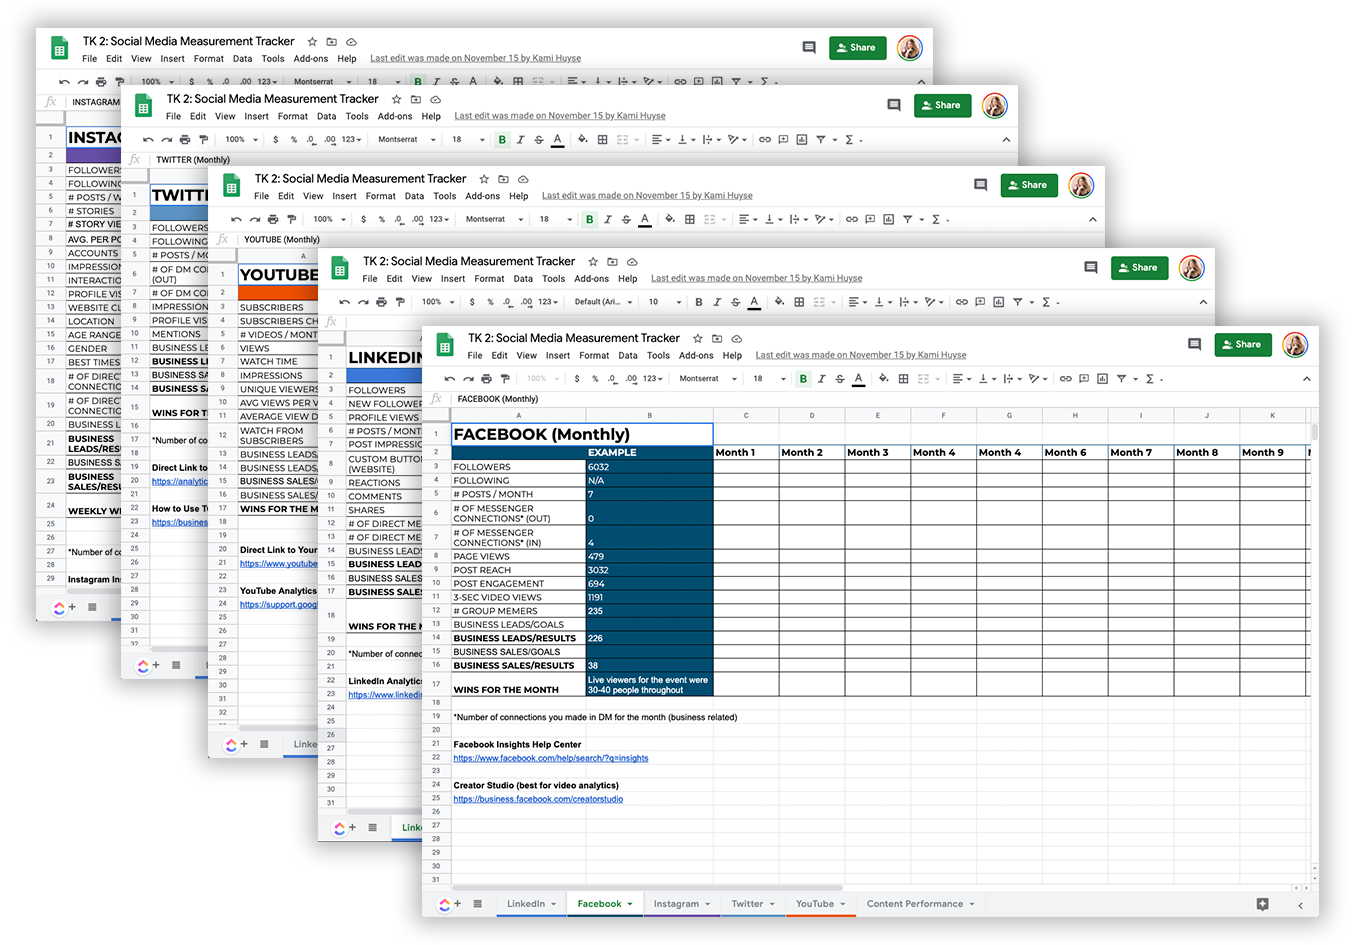The width and height of the screenshot is (1355, 945).
Task: Redo in the Facebook window toolbar
Action: point(468,379)
